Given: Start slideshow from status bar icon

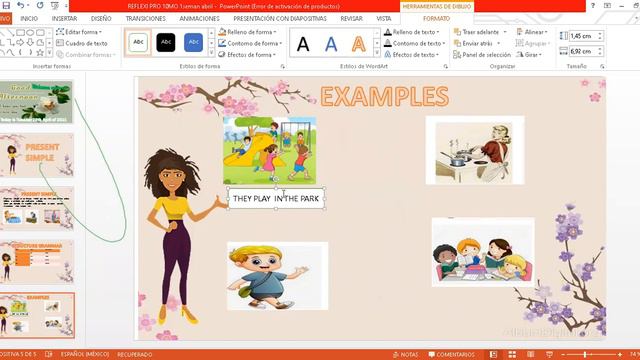Looking at the screenshot, I should (549, 355).
